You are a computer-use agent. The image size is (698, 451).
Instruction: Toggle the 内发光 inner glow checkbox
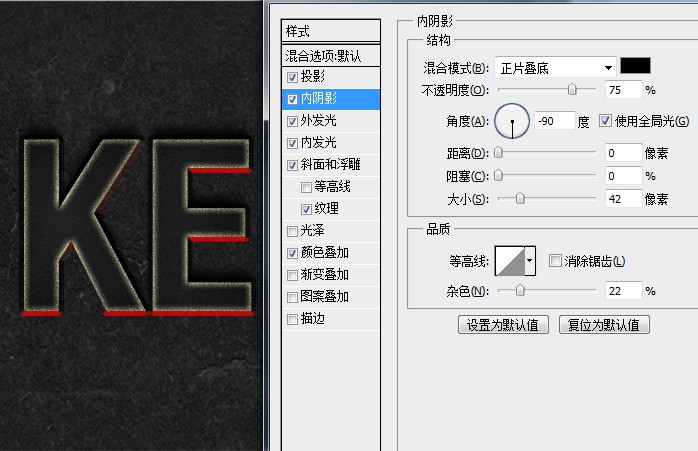[x=292, y=143]
